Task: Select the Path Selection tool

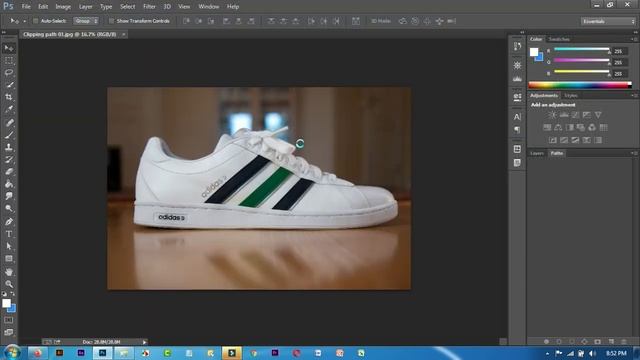Action: (x=9, y=246)
